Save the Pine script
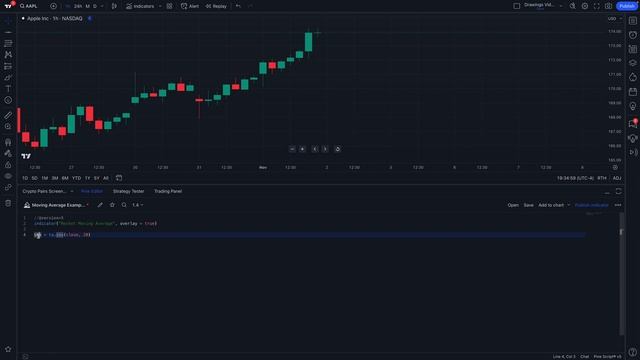 click(x=529, y=205)
